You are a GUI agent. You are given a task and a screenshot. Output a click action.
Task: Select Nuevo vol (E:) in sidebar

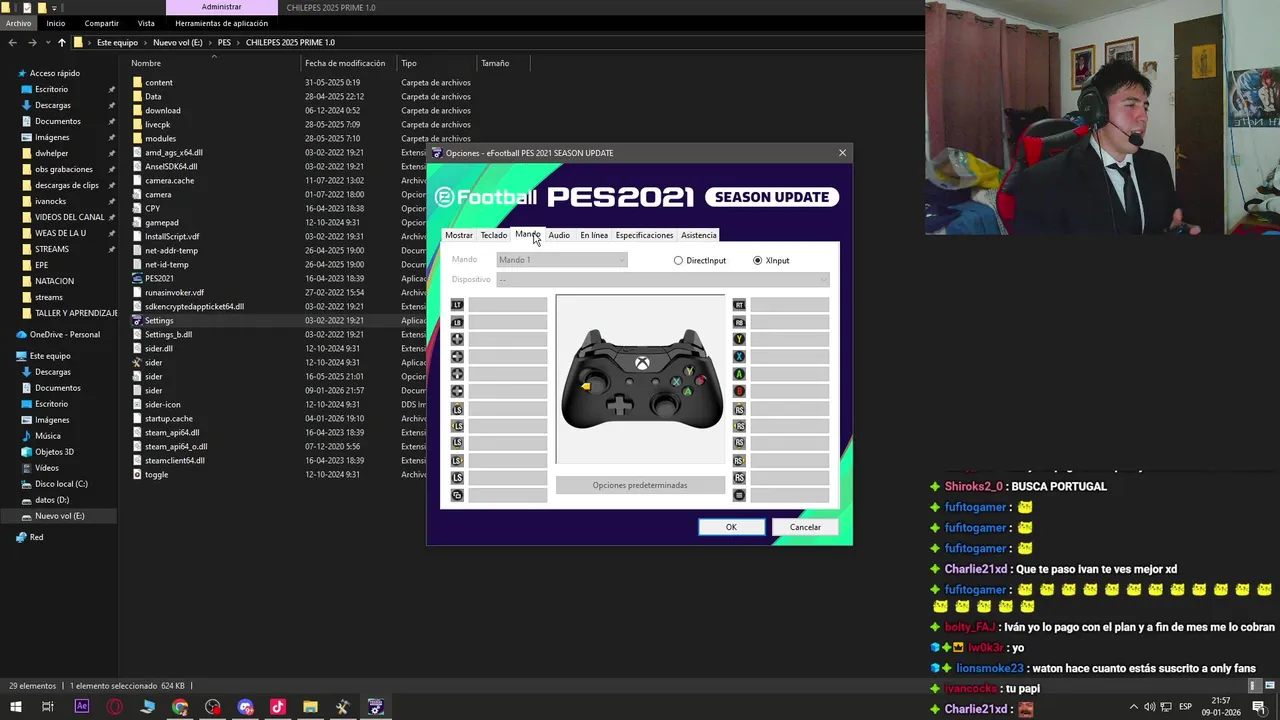(x=59, y=516)
